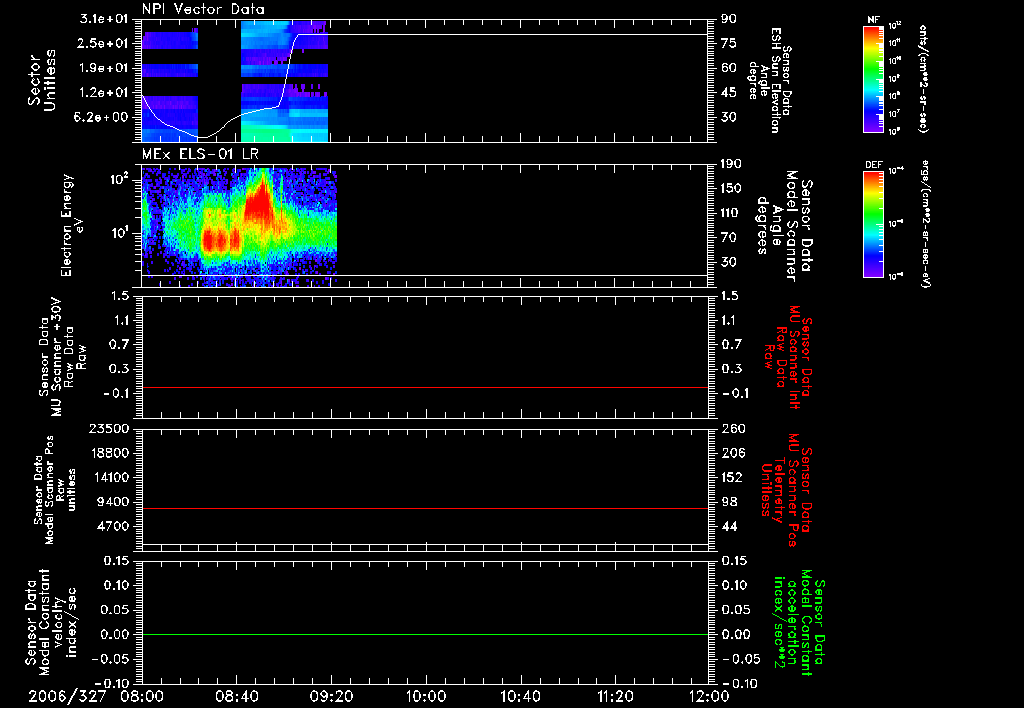1024x708 pixels.
Task: Click the 190 scanner angle axis value
Action: pos(731,163)
